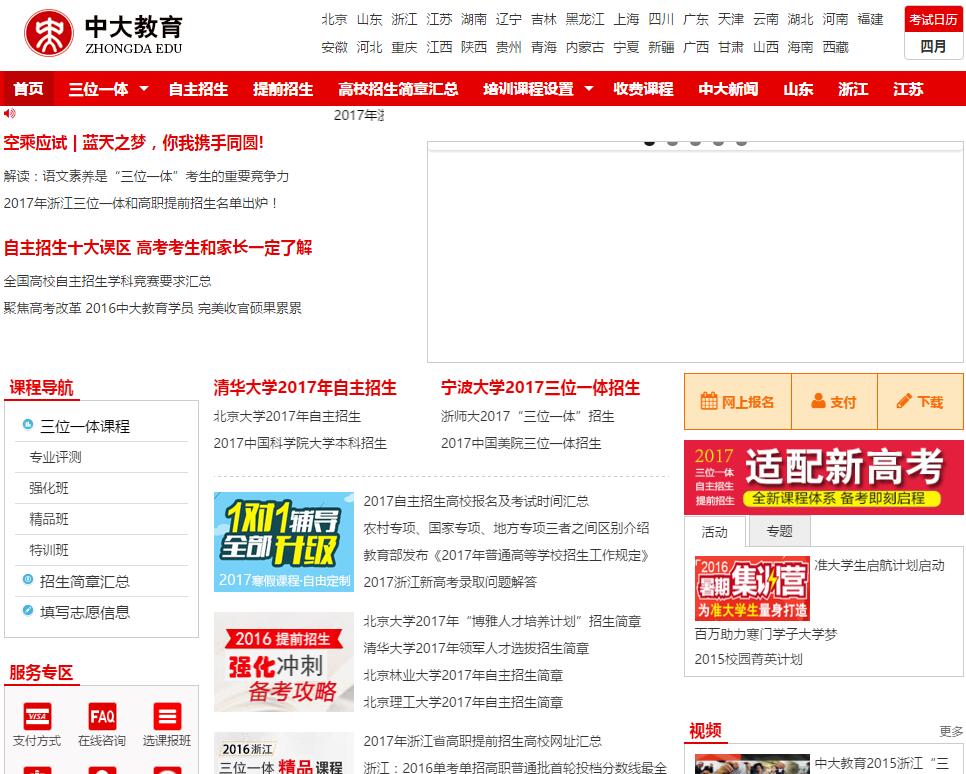Screen dimensions: 966x774
Task: Open 北京林业大学2017年自主招生简章
Action: point(463,675)
